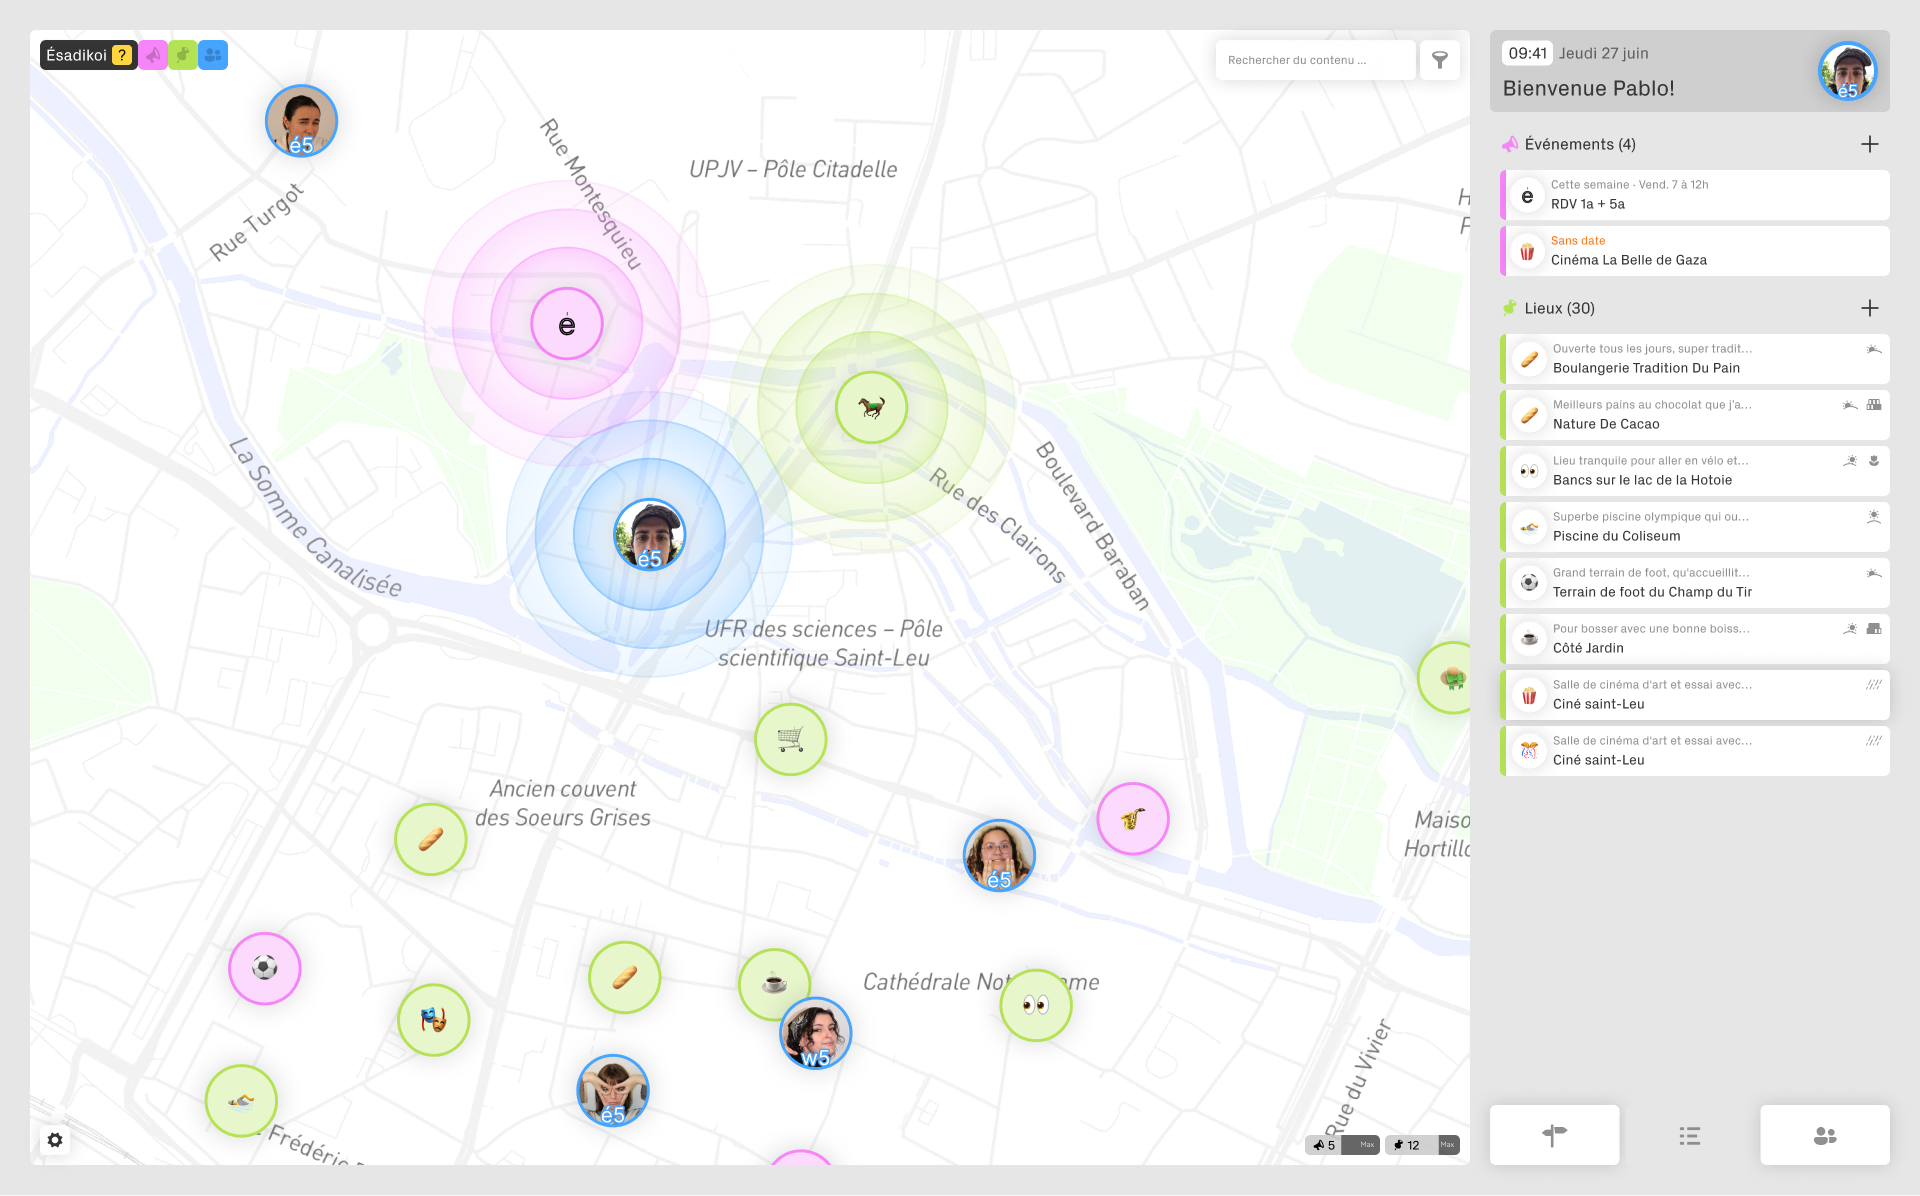1920x1196 pixels.
Task: Toggle the pink megaphone events filter
Action: [x=153, y=55]
